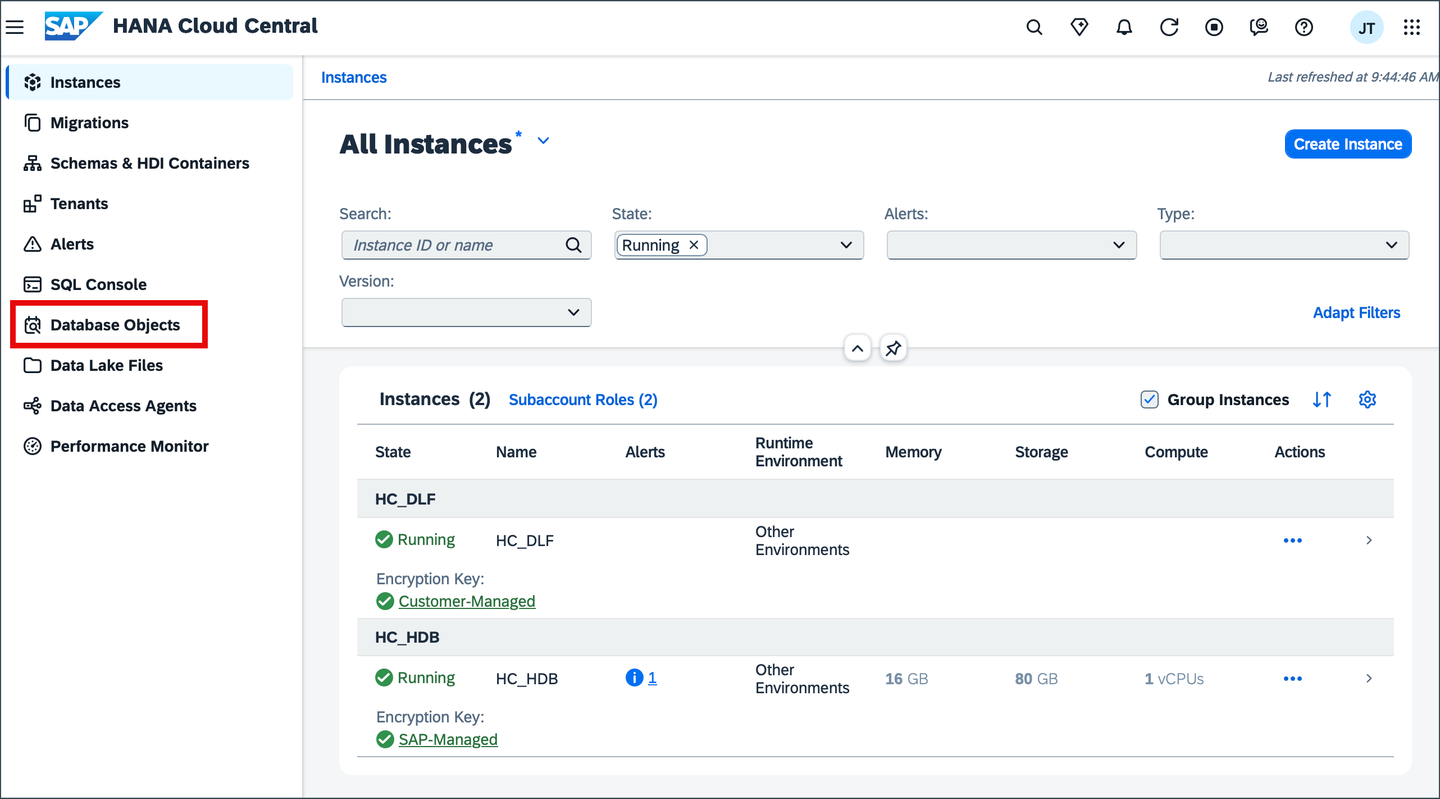Select the HC_HDB instance name cell
Image resolution: width=1440 pixels, height=799 pixels.
[527, 679]
